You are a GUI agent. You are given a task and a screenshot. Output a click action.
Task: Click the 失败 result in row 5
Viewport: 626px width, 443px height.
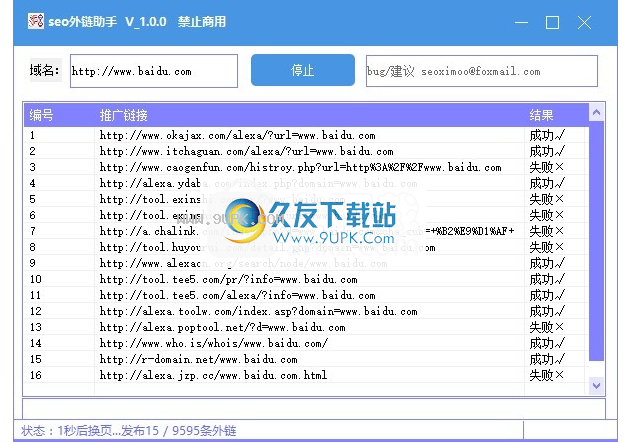(x=547, y=199)
